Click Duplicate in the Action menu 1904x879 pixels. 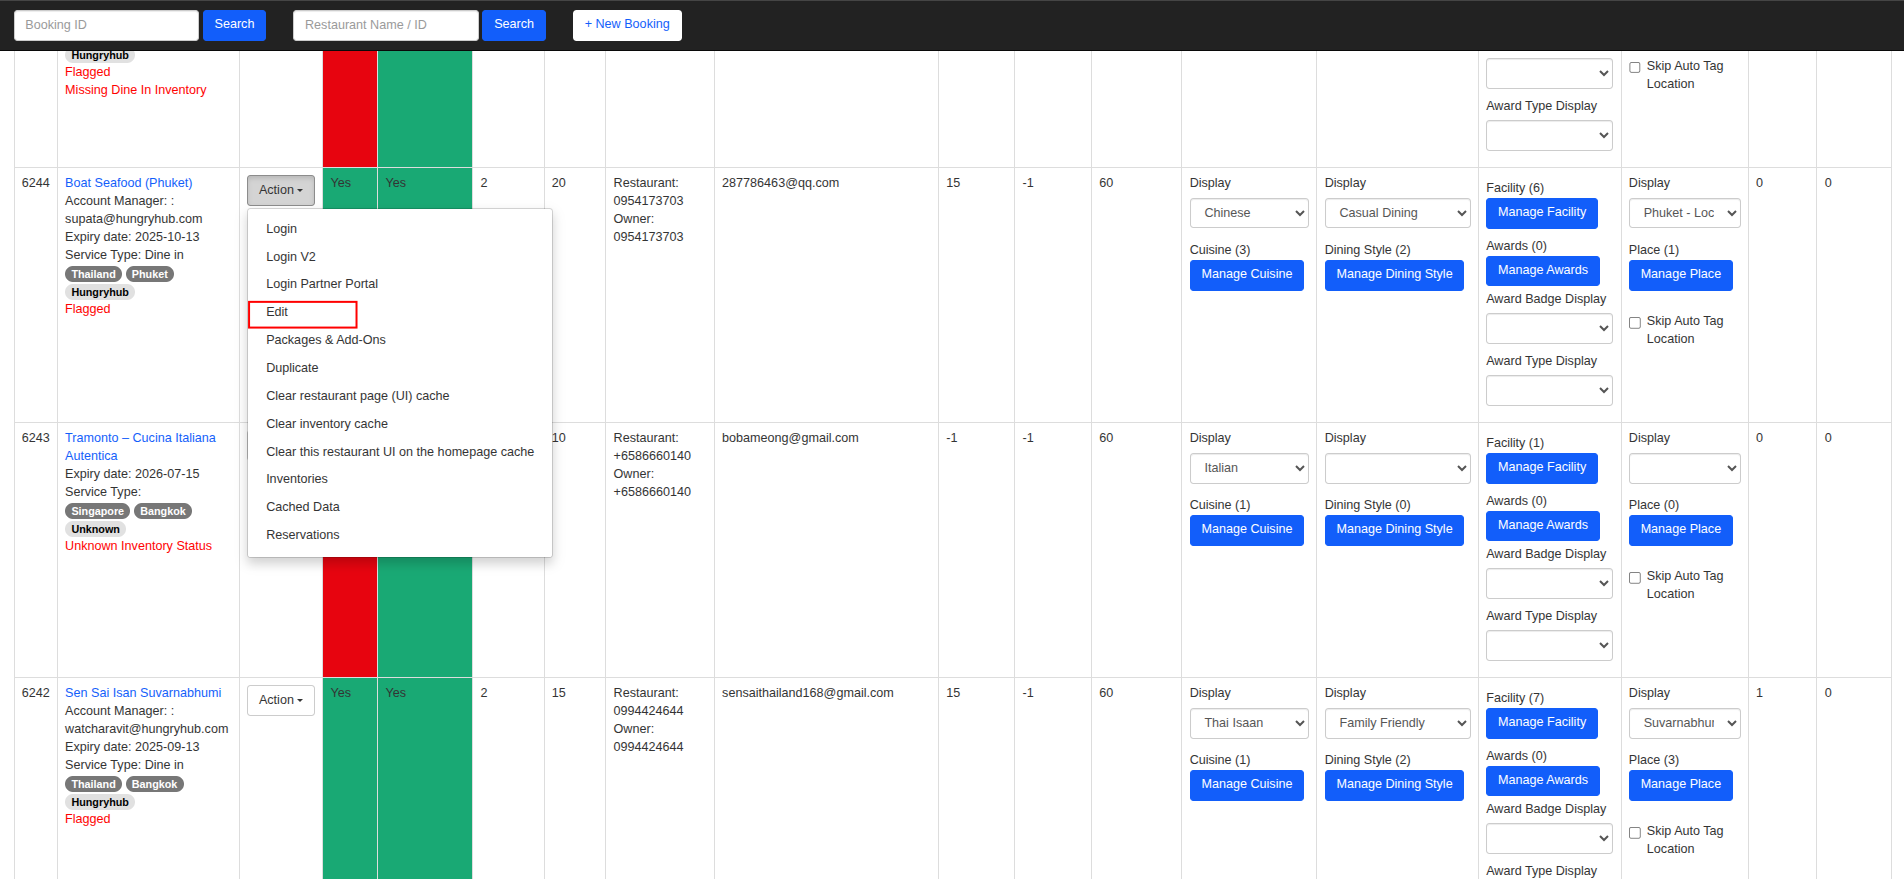292,368
